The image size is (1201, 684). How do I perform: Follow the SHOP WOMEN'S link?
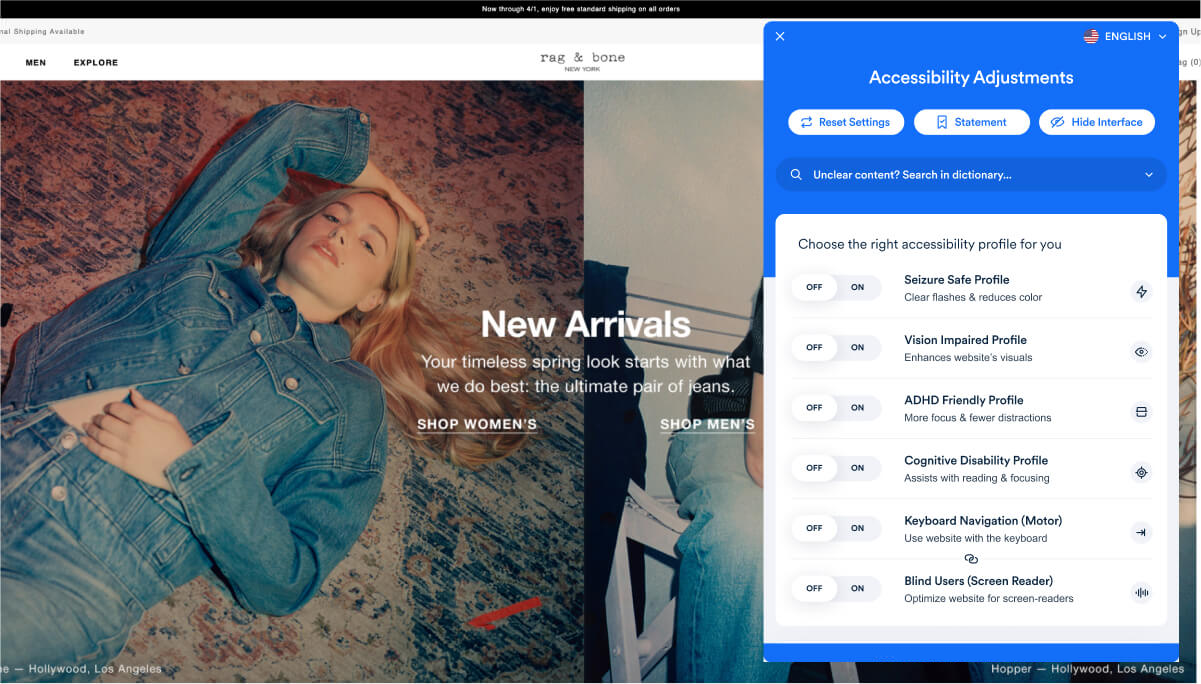477,424
